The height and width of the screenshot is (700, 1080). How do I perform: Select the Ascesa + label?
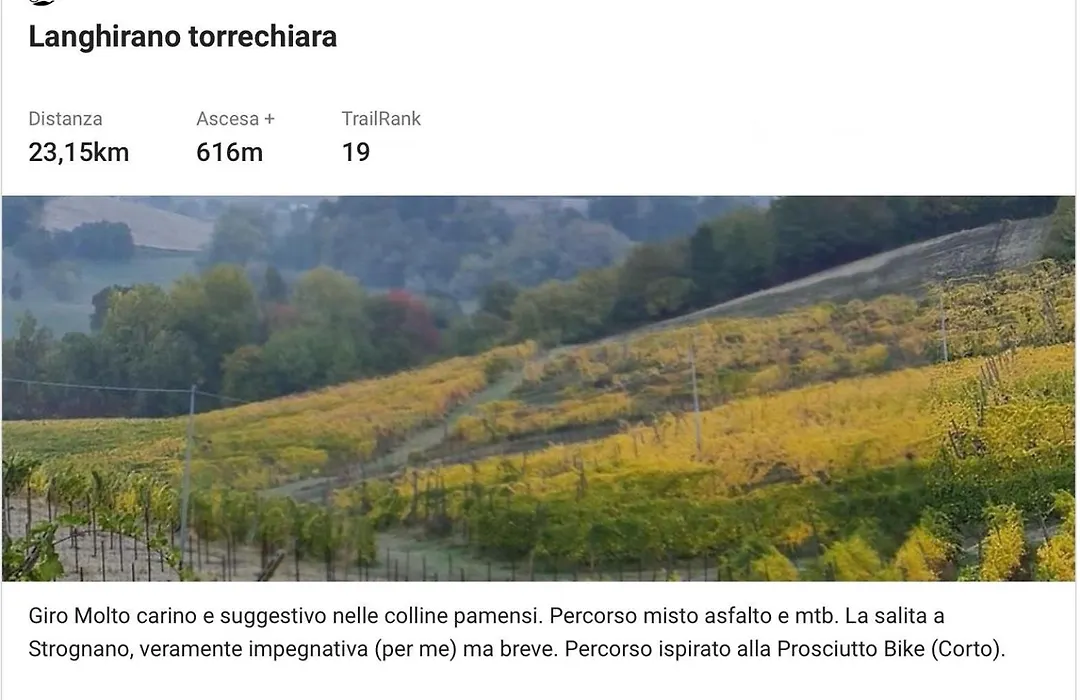236,119
